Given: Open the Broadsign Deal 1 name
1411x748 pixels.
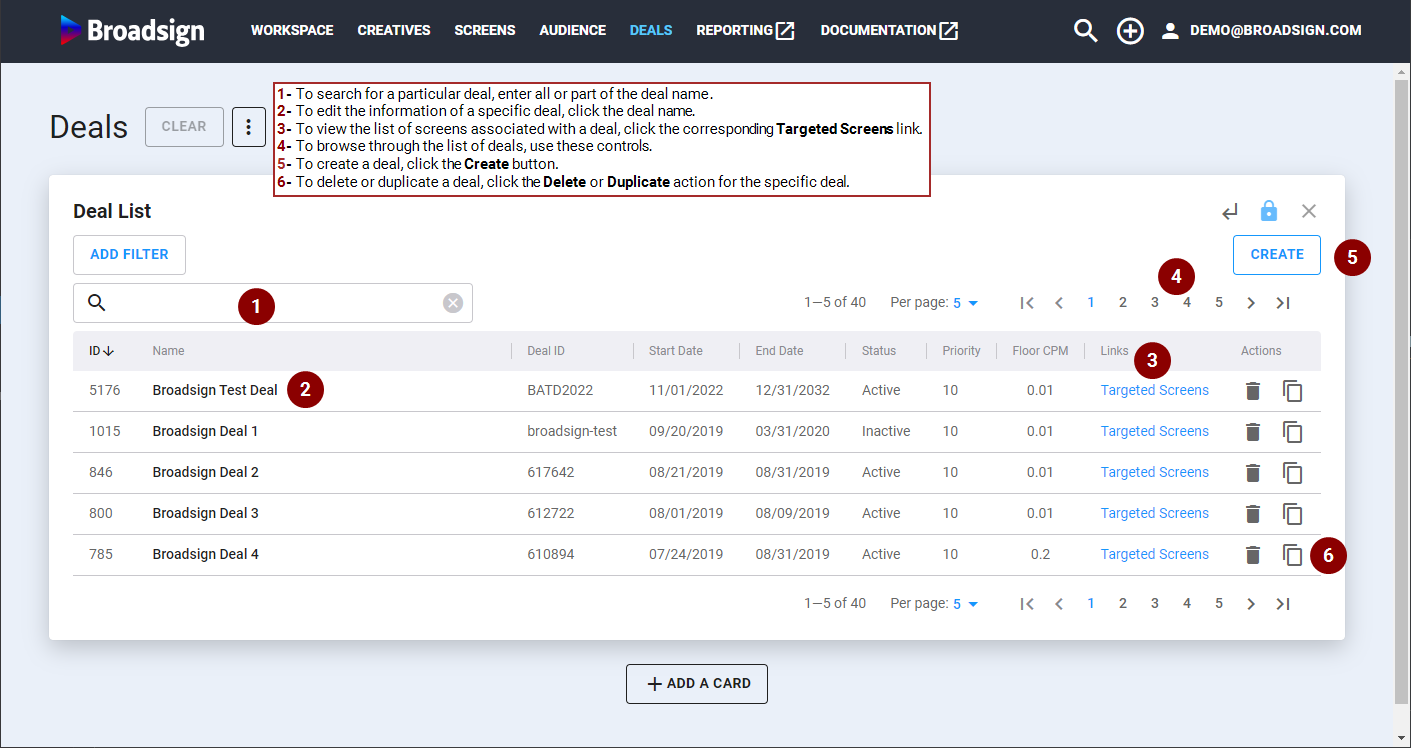Looking at the screenshot, I should click(205, 432).
